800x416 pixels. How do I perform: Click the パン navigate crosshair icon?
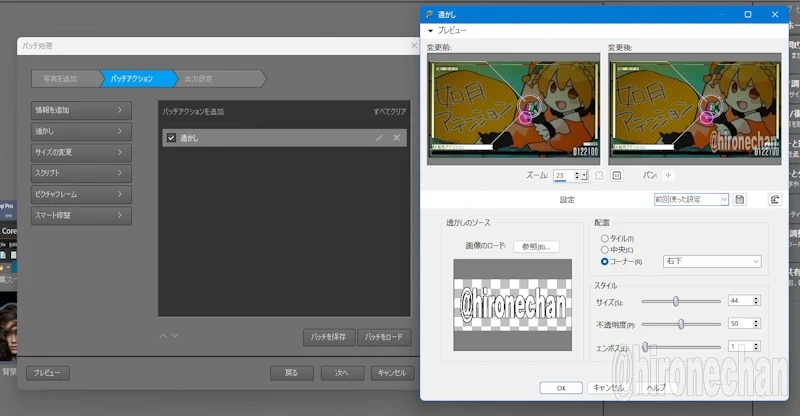click(x=668, y=176)
